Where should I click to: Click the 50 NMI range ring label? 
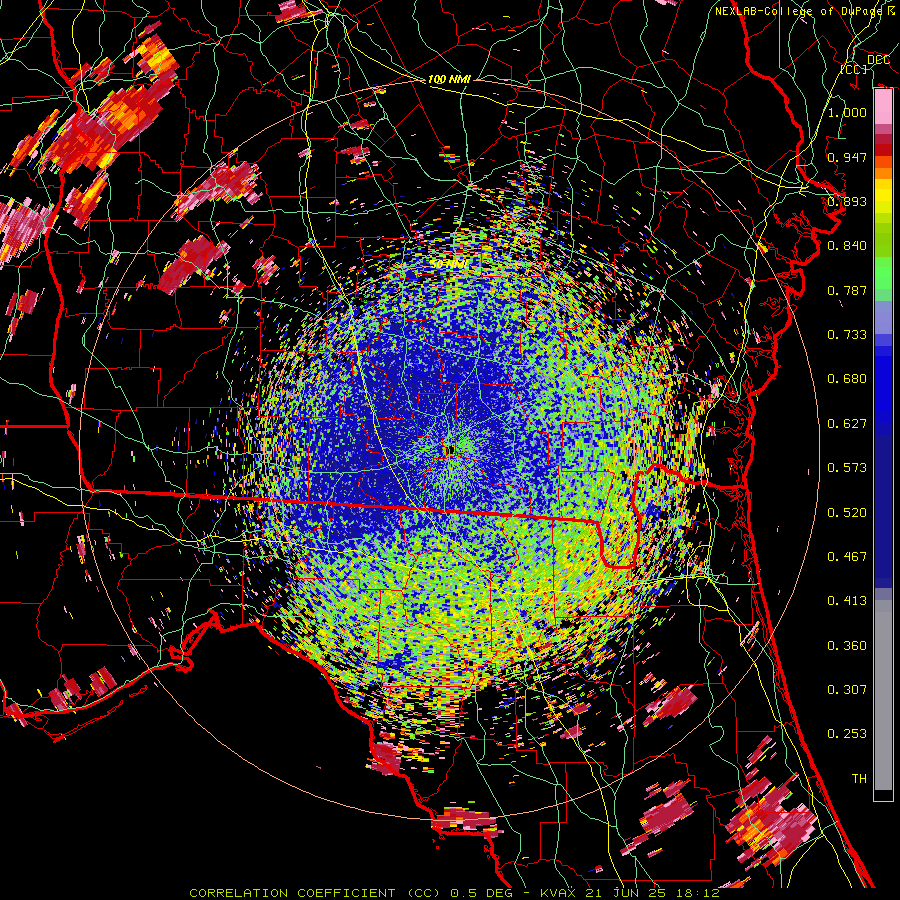(448, 264)
